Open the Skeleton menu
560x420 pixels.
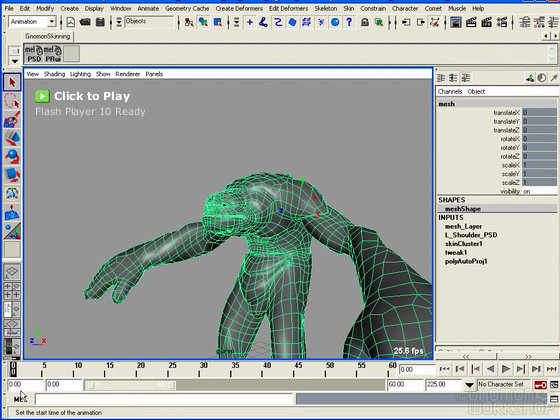tap(325, 8)
